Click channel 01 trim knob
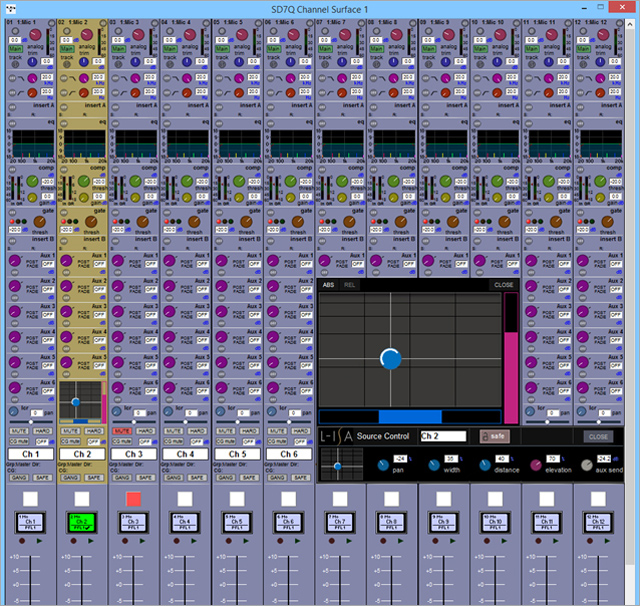This screenshot has width=640, height=606. (32, 62)
